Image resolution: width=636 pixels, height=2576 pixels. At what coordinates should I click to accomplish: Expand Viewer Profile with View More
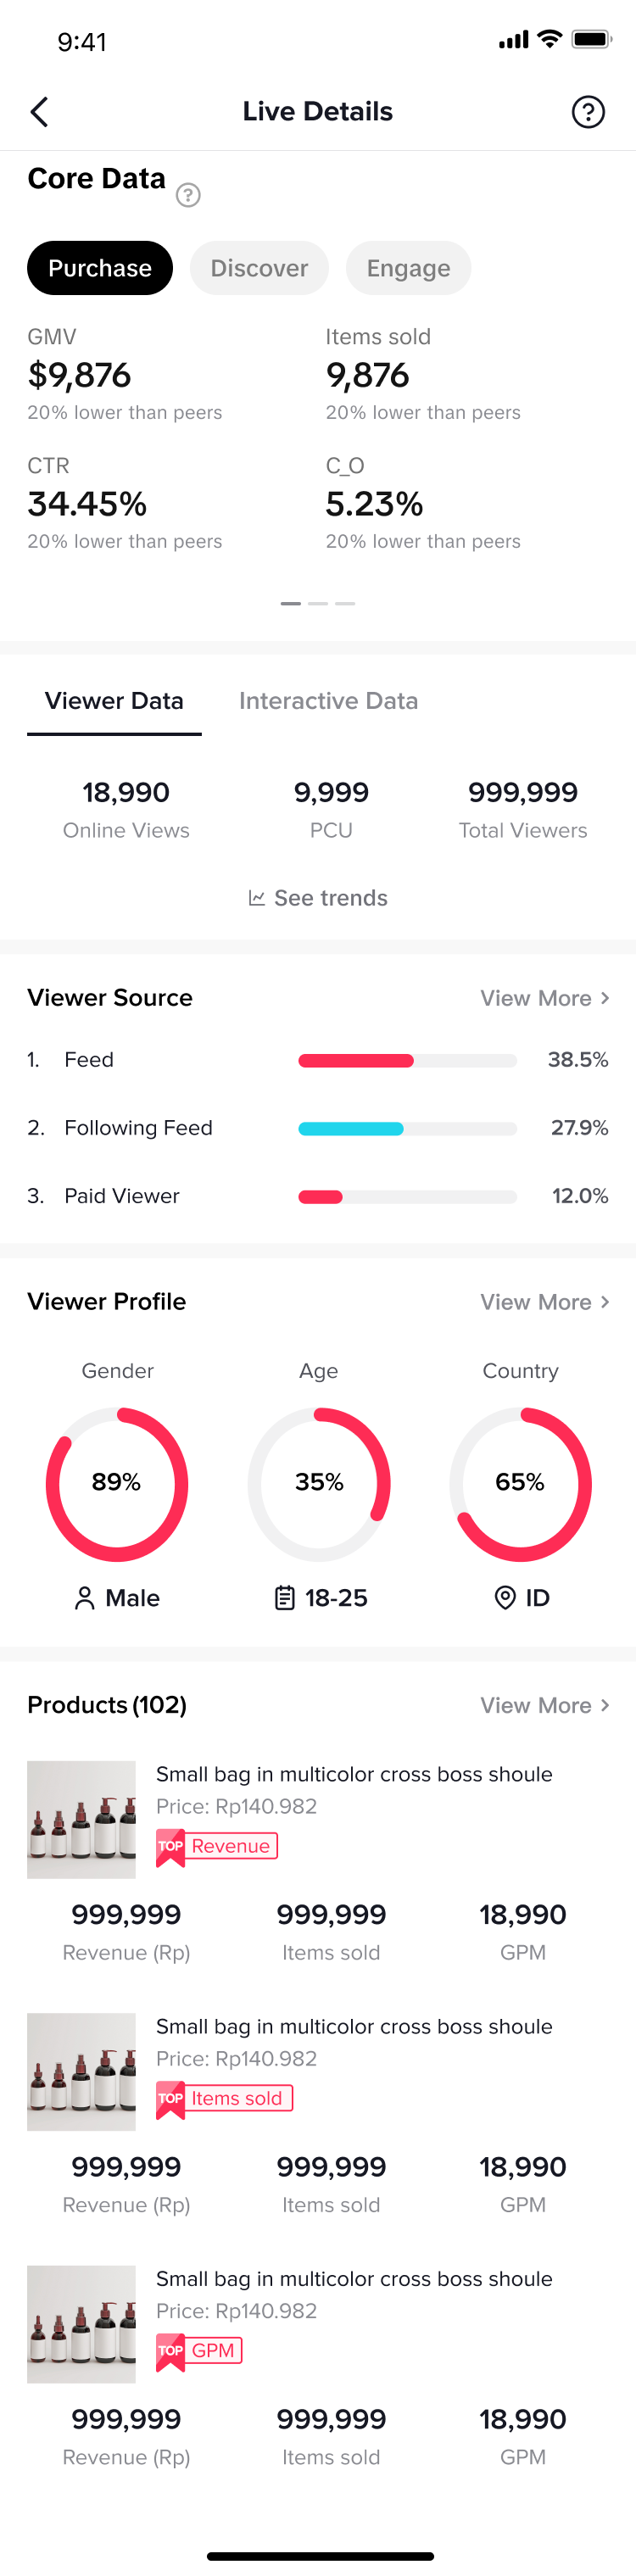tap(544, 1302)
